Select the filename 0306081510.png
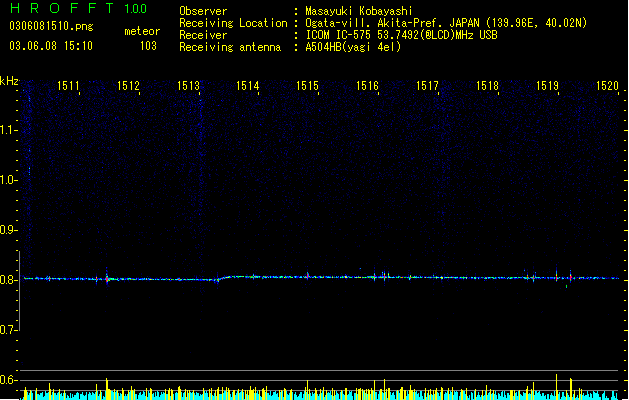 (51, 26)
